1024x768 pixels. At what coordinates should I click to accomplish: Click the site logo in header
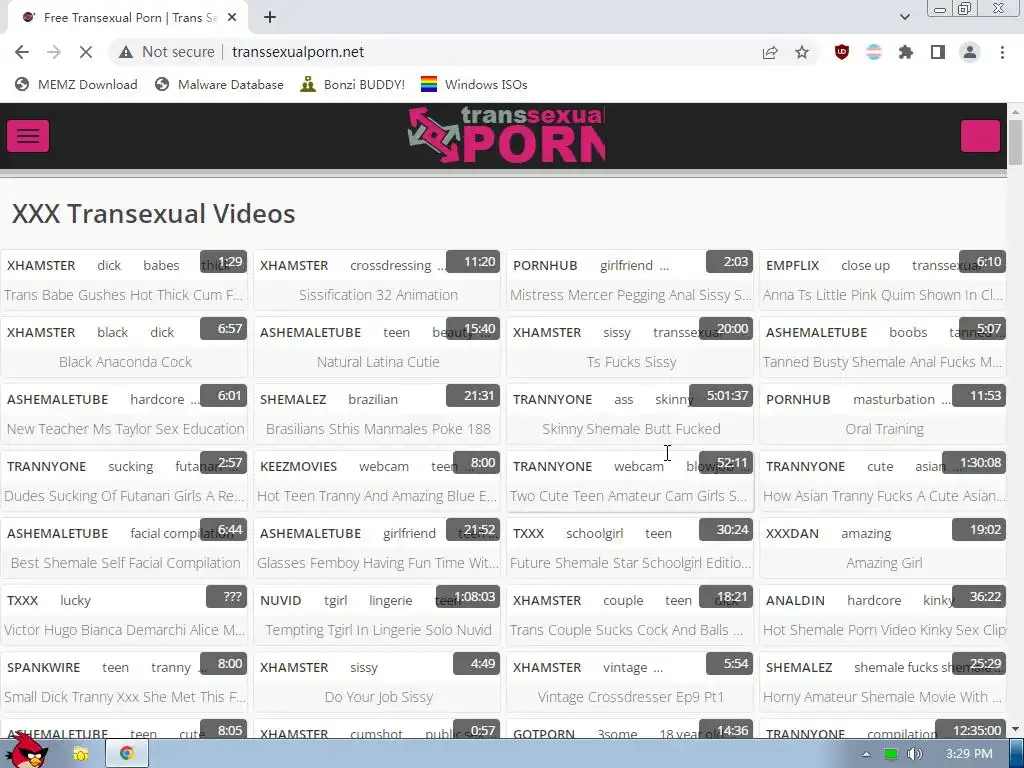pos(507,135)
